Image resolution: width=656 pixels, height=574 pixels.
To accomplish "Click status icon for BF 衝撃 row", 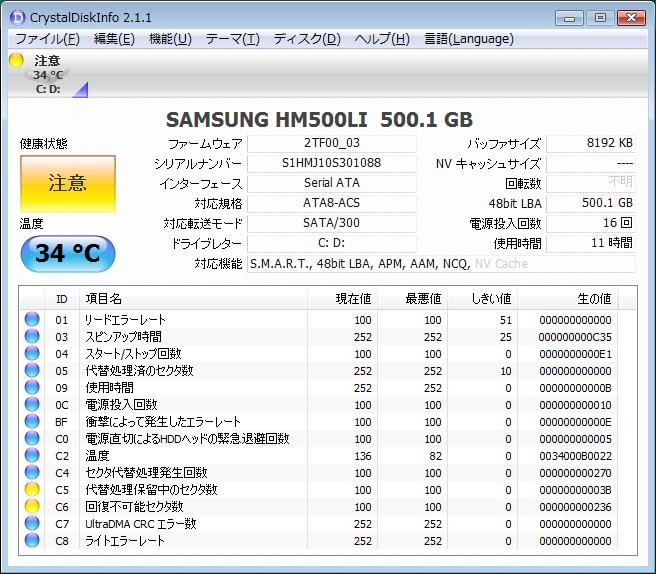I will click(x=32, y=422).
